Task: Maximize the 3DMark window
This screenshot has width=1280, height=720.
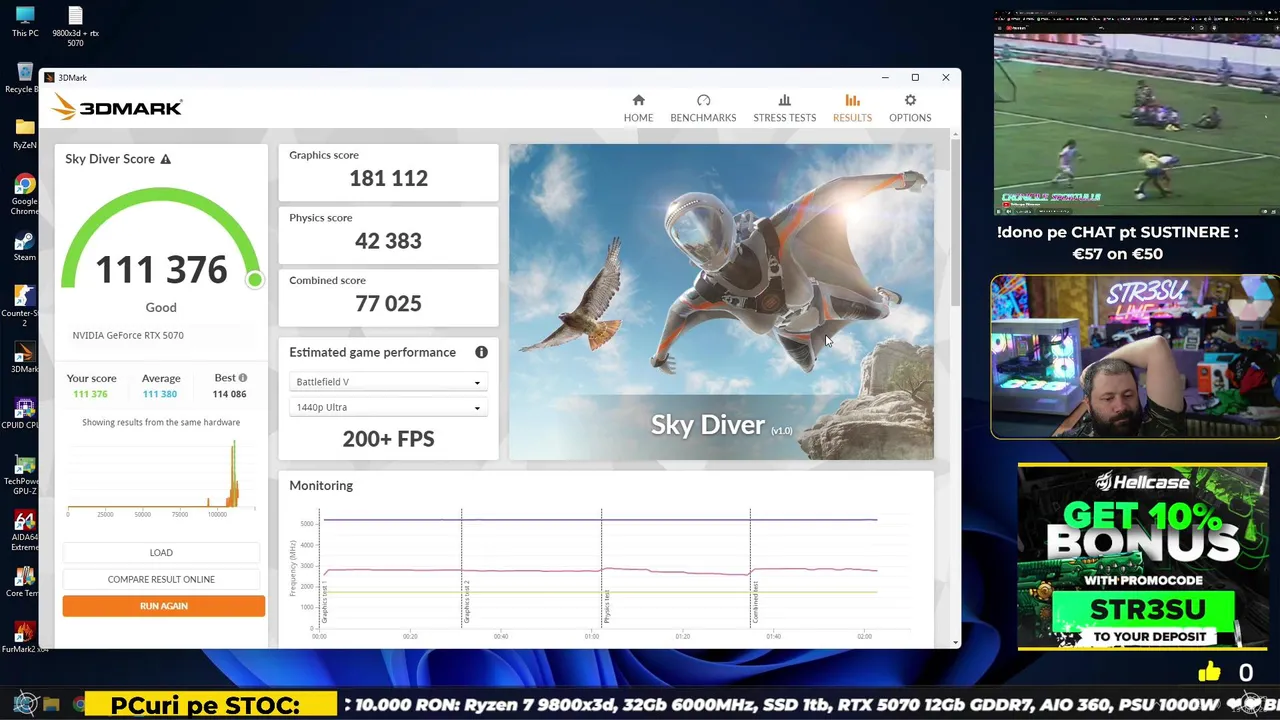Action: pyautogui.click(x=915, y=77)
